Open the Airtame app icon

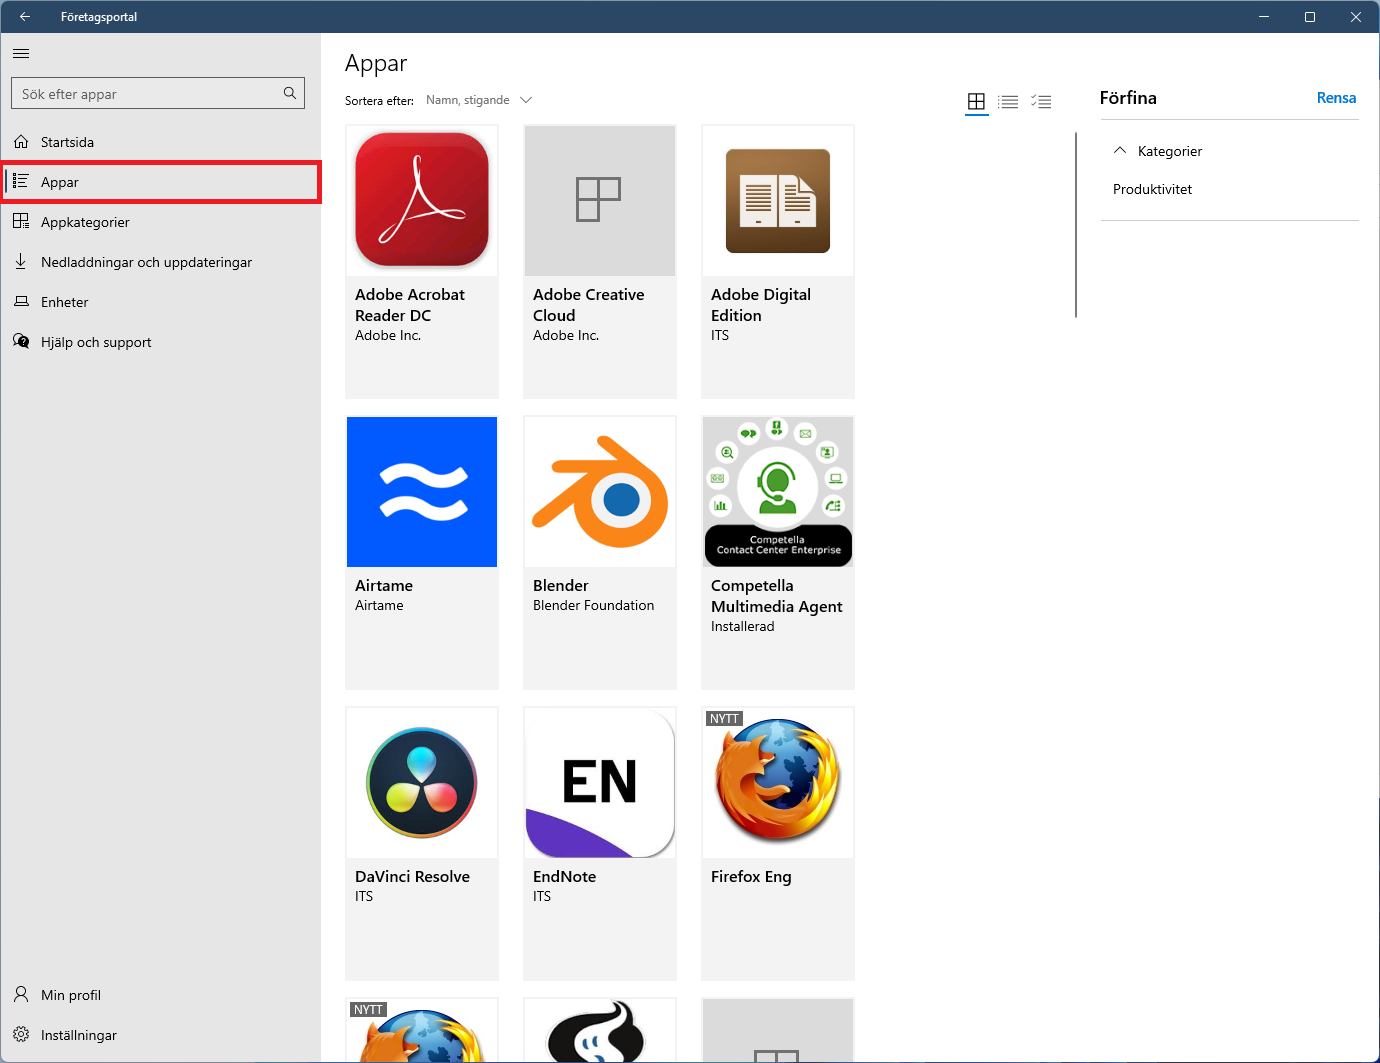pos(422,492)
